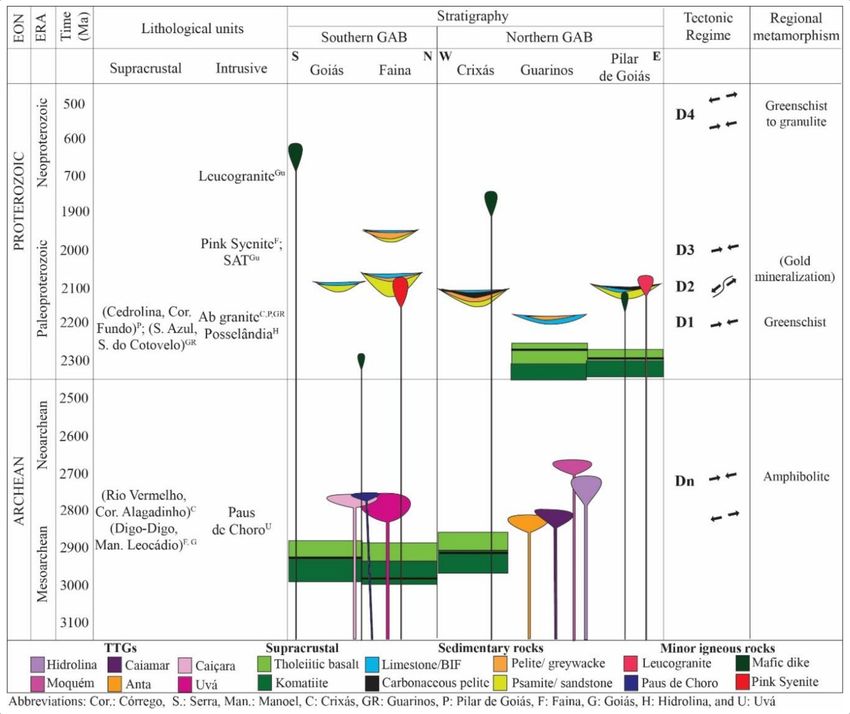Click the D4 tectonic regime label
This screenshot has height=714, width=850.
pos(685,114)
